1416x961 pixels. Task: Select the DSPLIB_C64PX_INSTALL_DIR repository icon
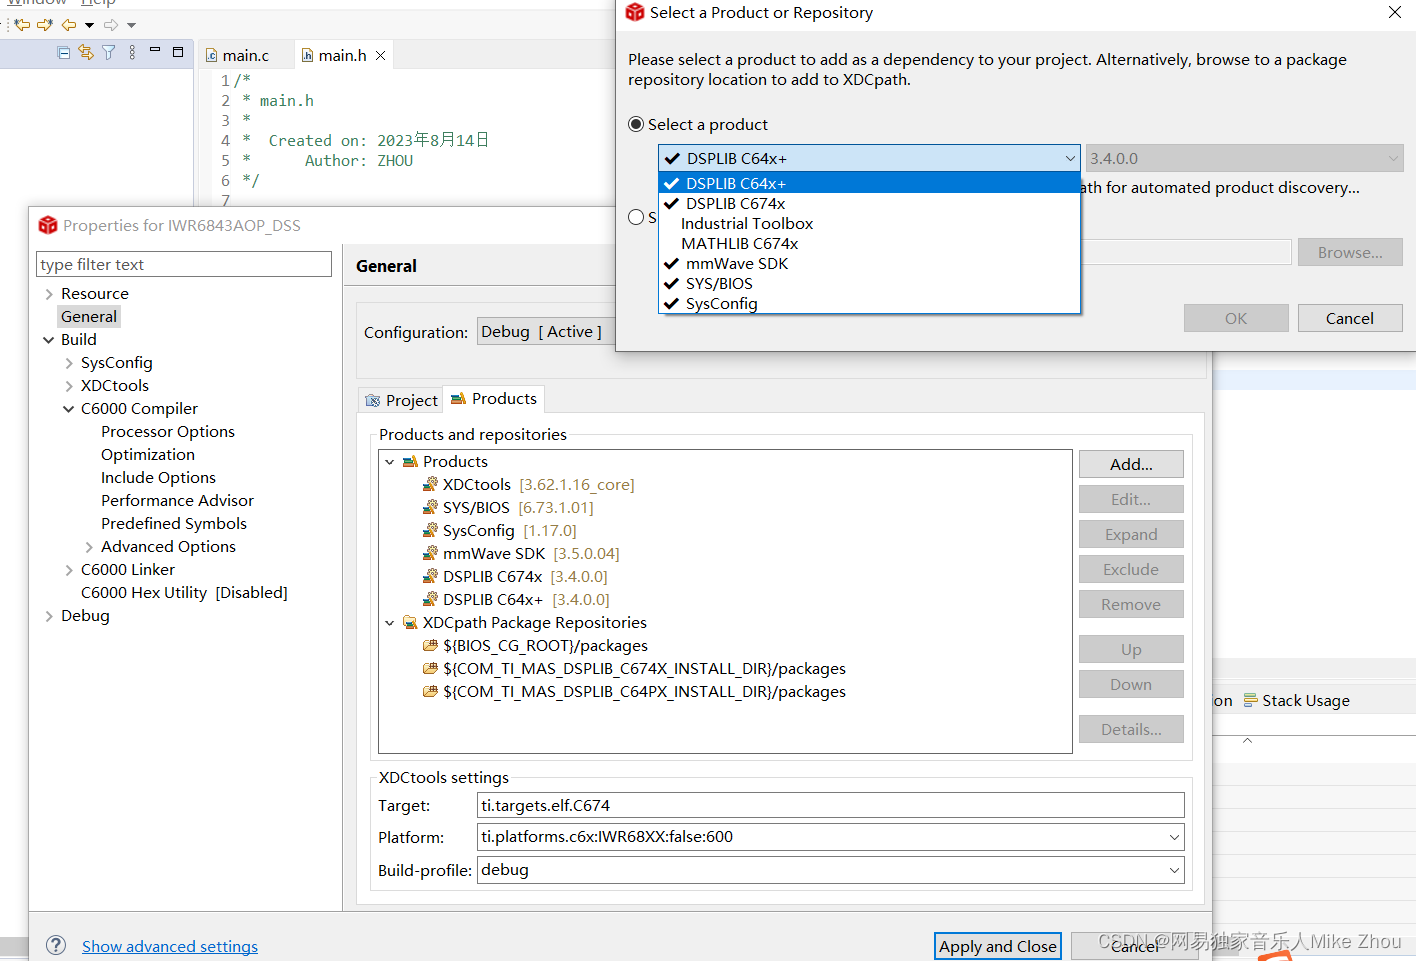click(430, 692)
